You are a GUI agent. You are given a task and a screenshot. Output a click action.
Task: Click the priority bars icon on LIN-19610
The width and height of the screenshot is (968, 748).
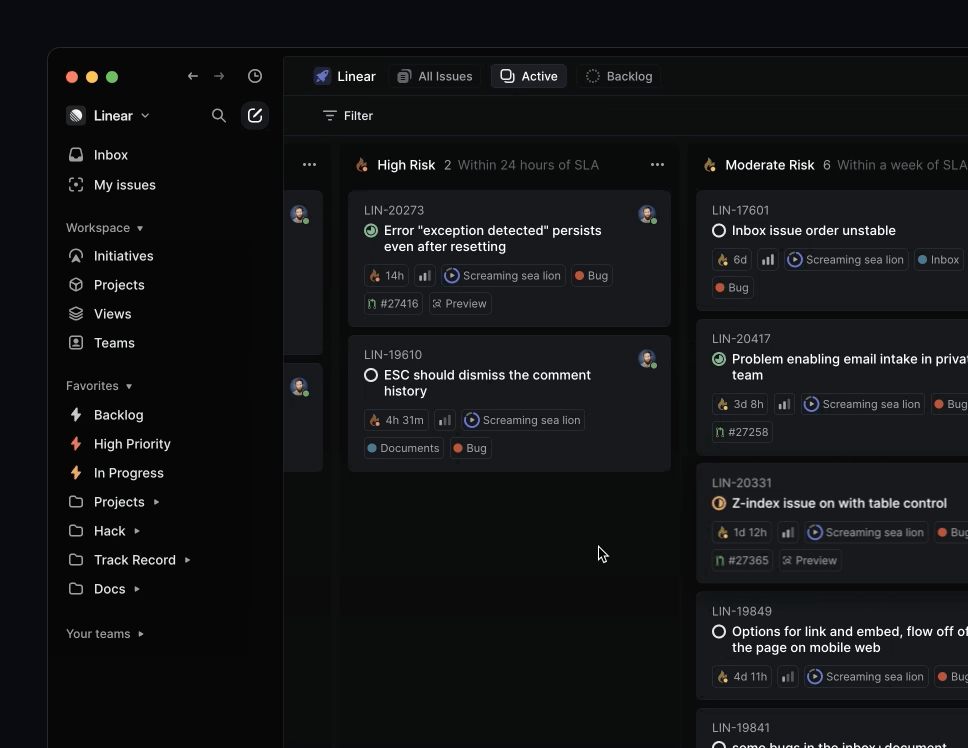(444, 420)
